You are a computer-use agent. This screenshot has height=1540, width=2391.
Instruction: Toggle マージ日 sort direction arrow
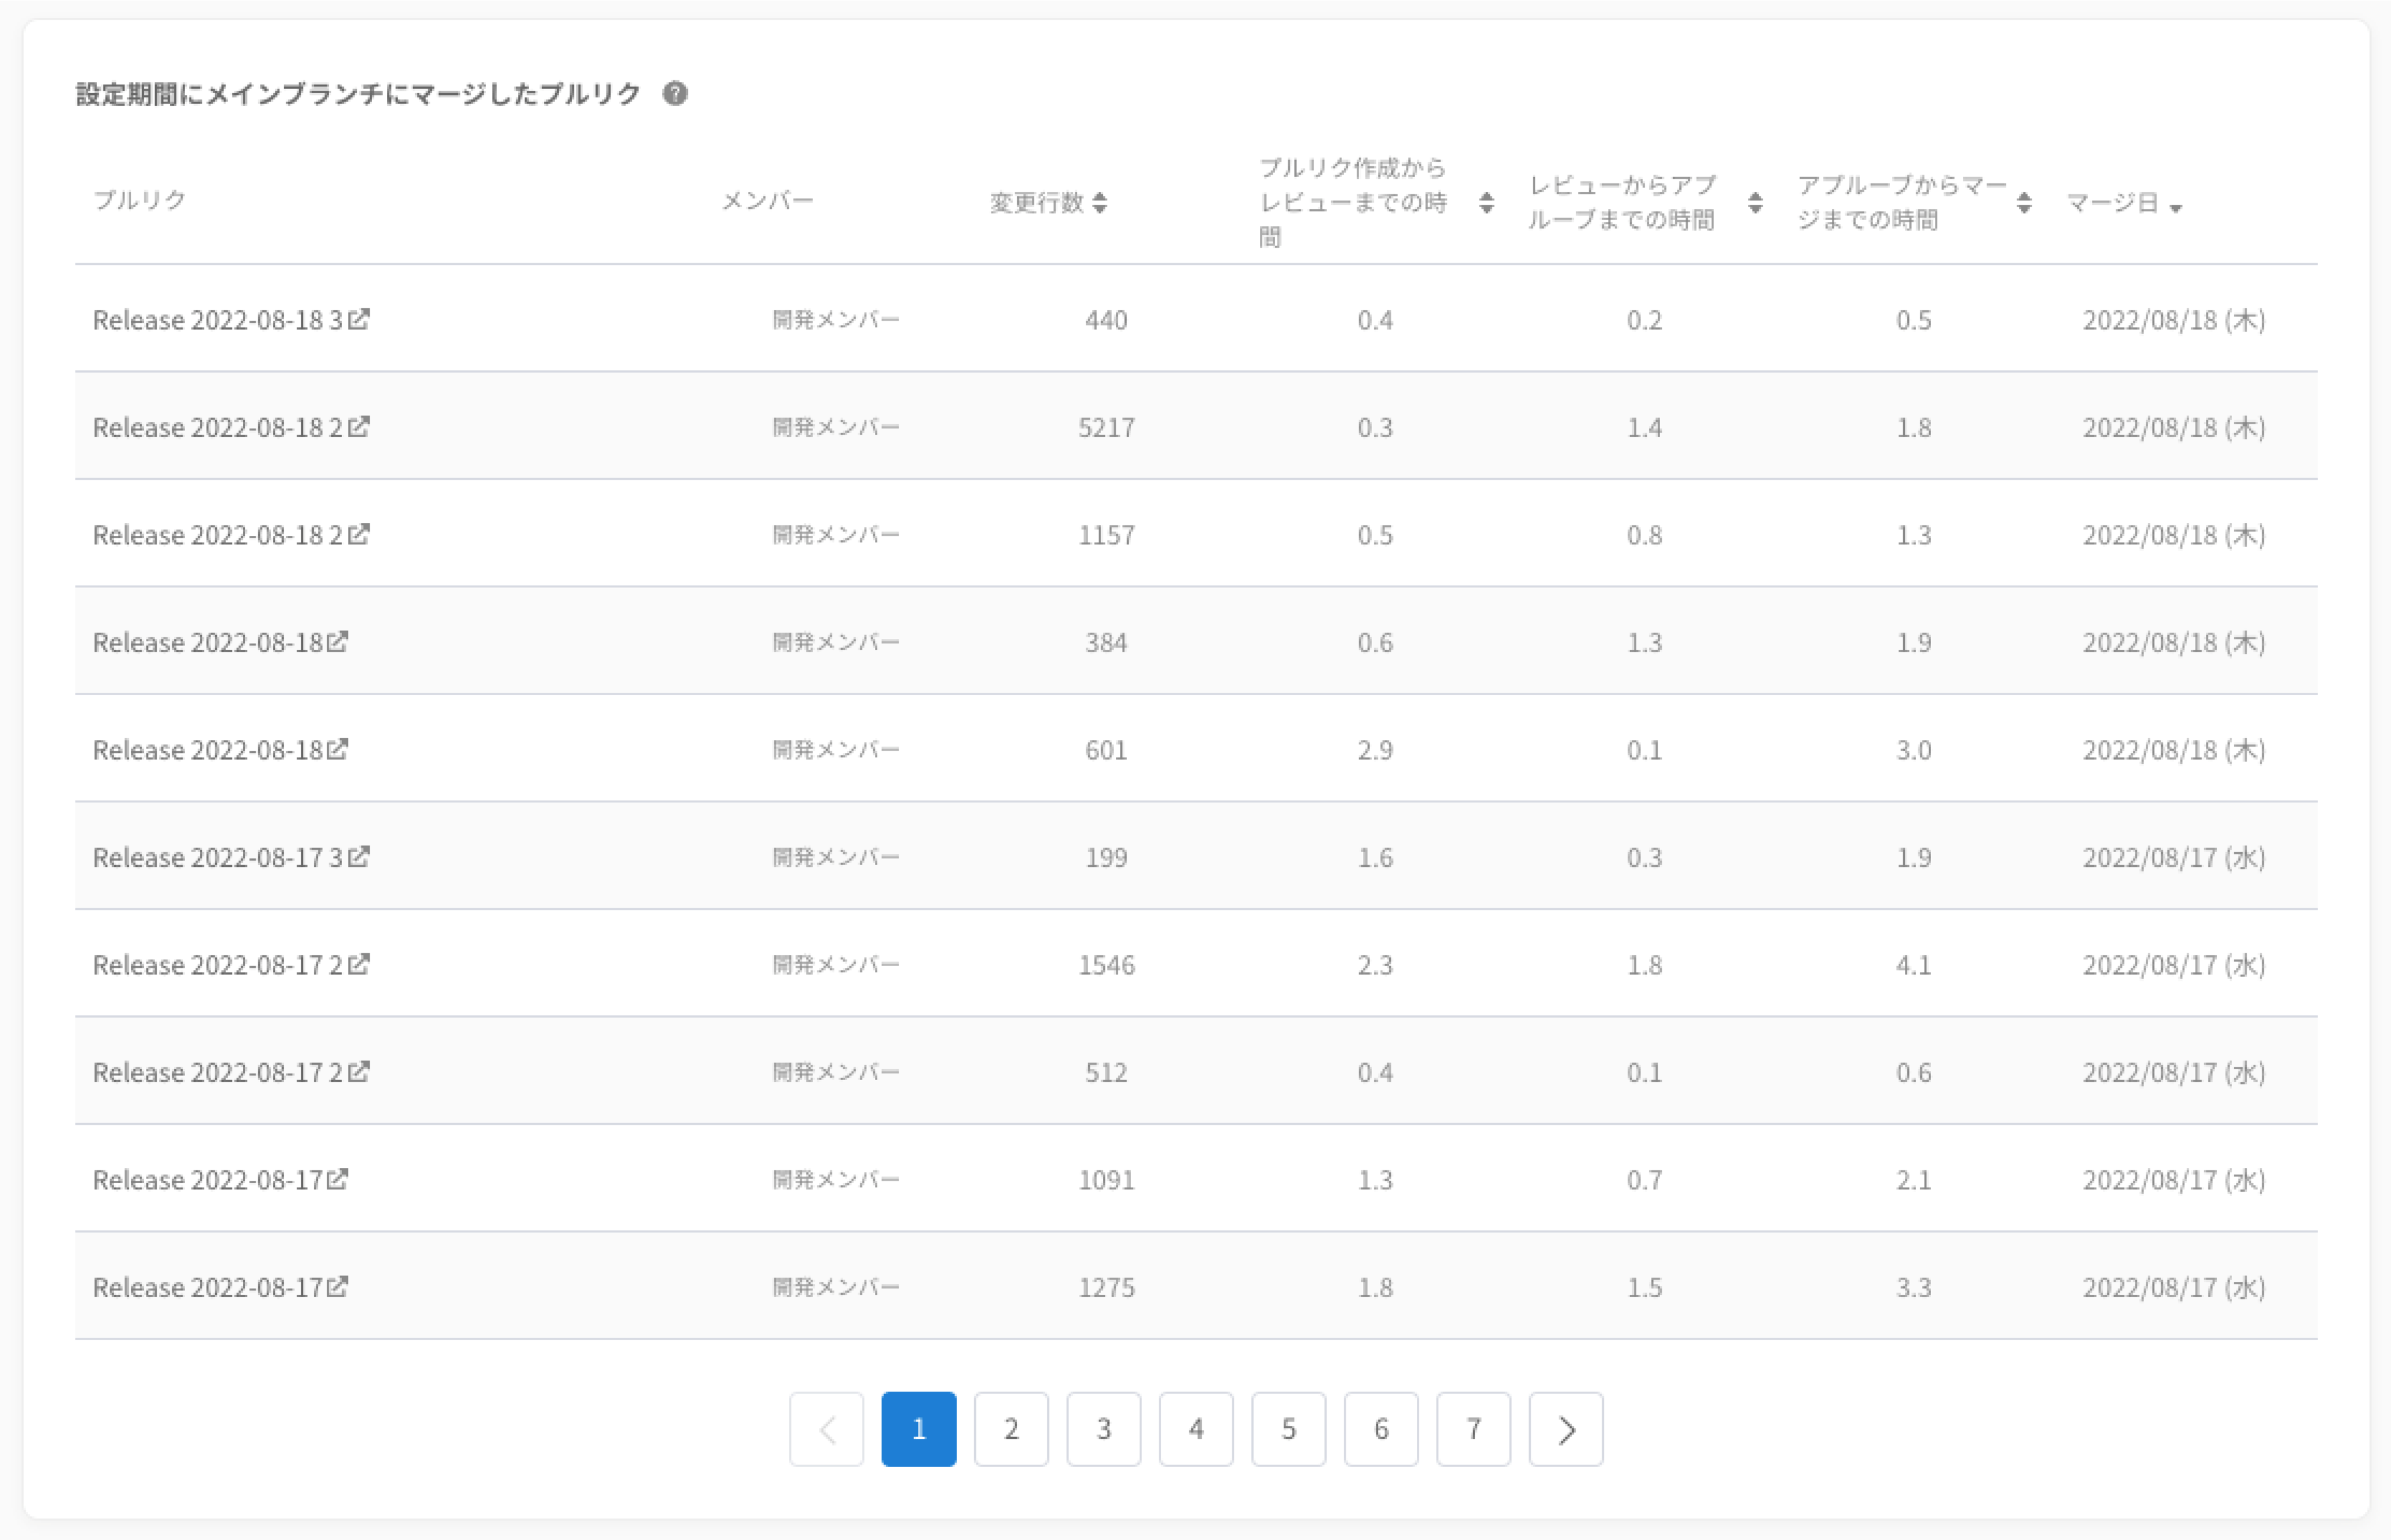[x=2175, y=208]
